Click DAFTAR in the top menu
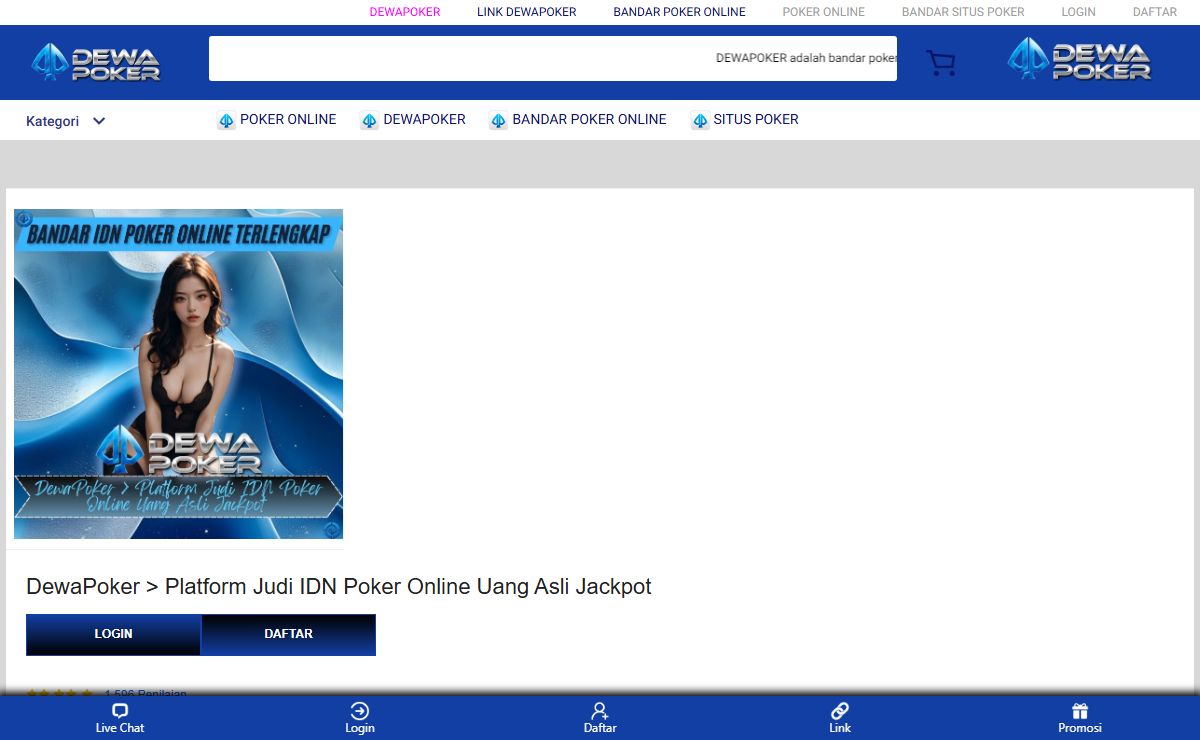Viewport: 1200px width, 740px height. pyautogui.click(x=1155, y=12)
